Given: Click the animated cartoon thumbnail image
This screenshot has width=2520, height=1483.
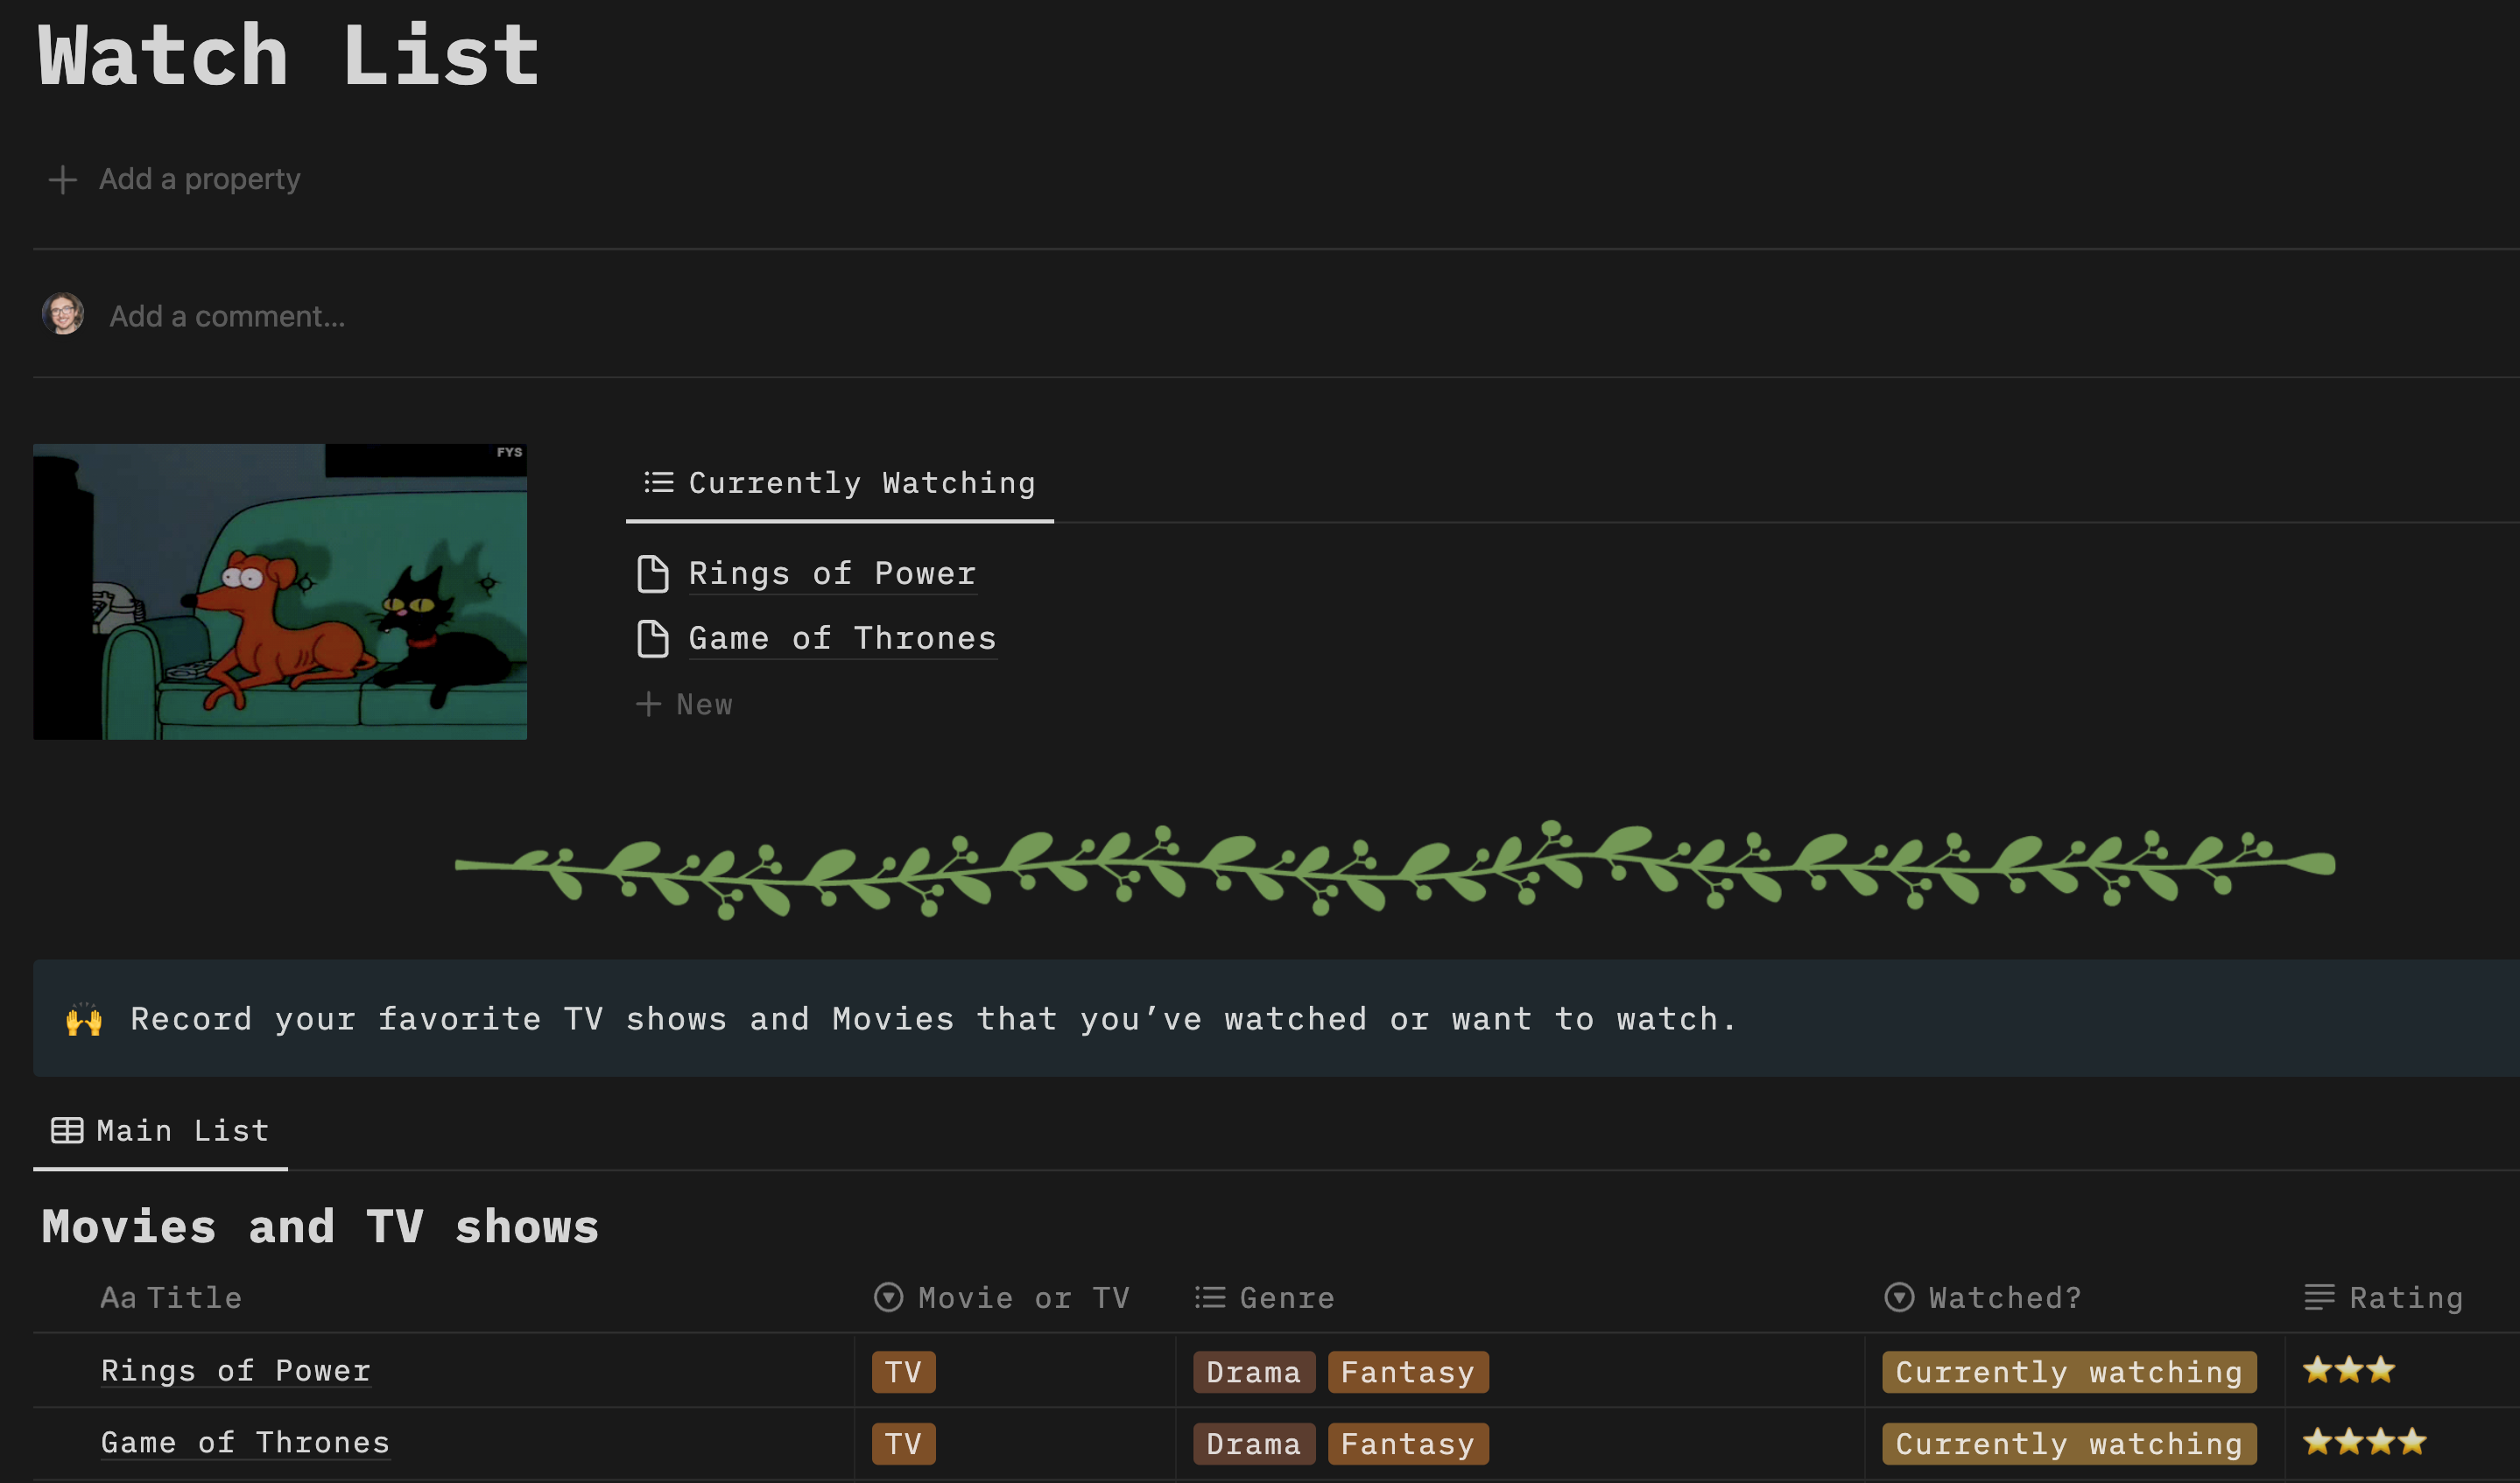Looking at the screenshot, I should point(281,592).
